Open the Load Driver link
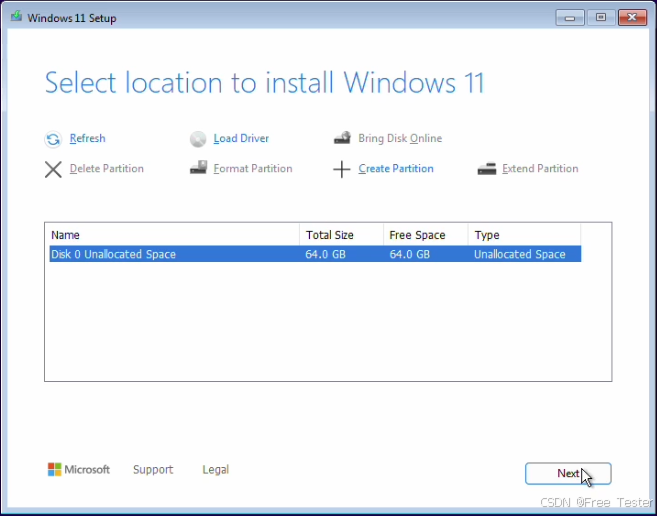The width and height of the screenshot is (657, 516). click(241, 138)
